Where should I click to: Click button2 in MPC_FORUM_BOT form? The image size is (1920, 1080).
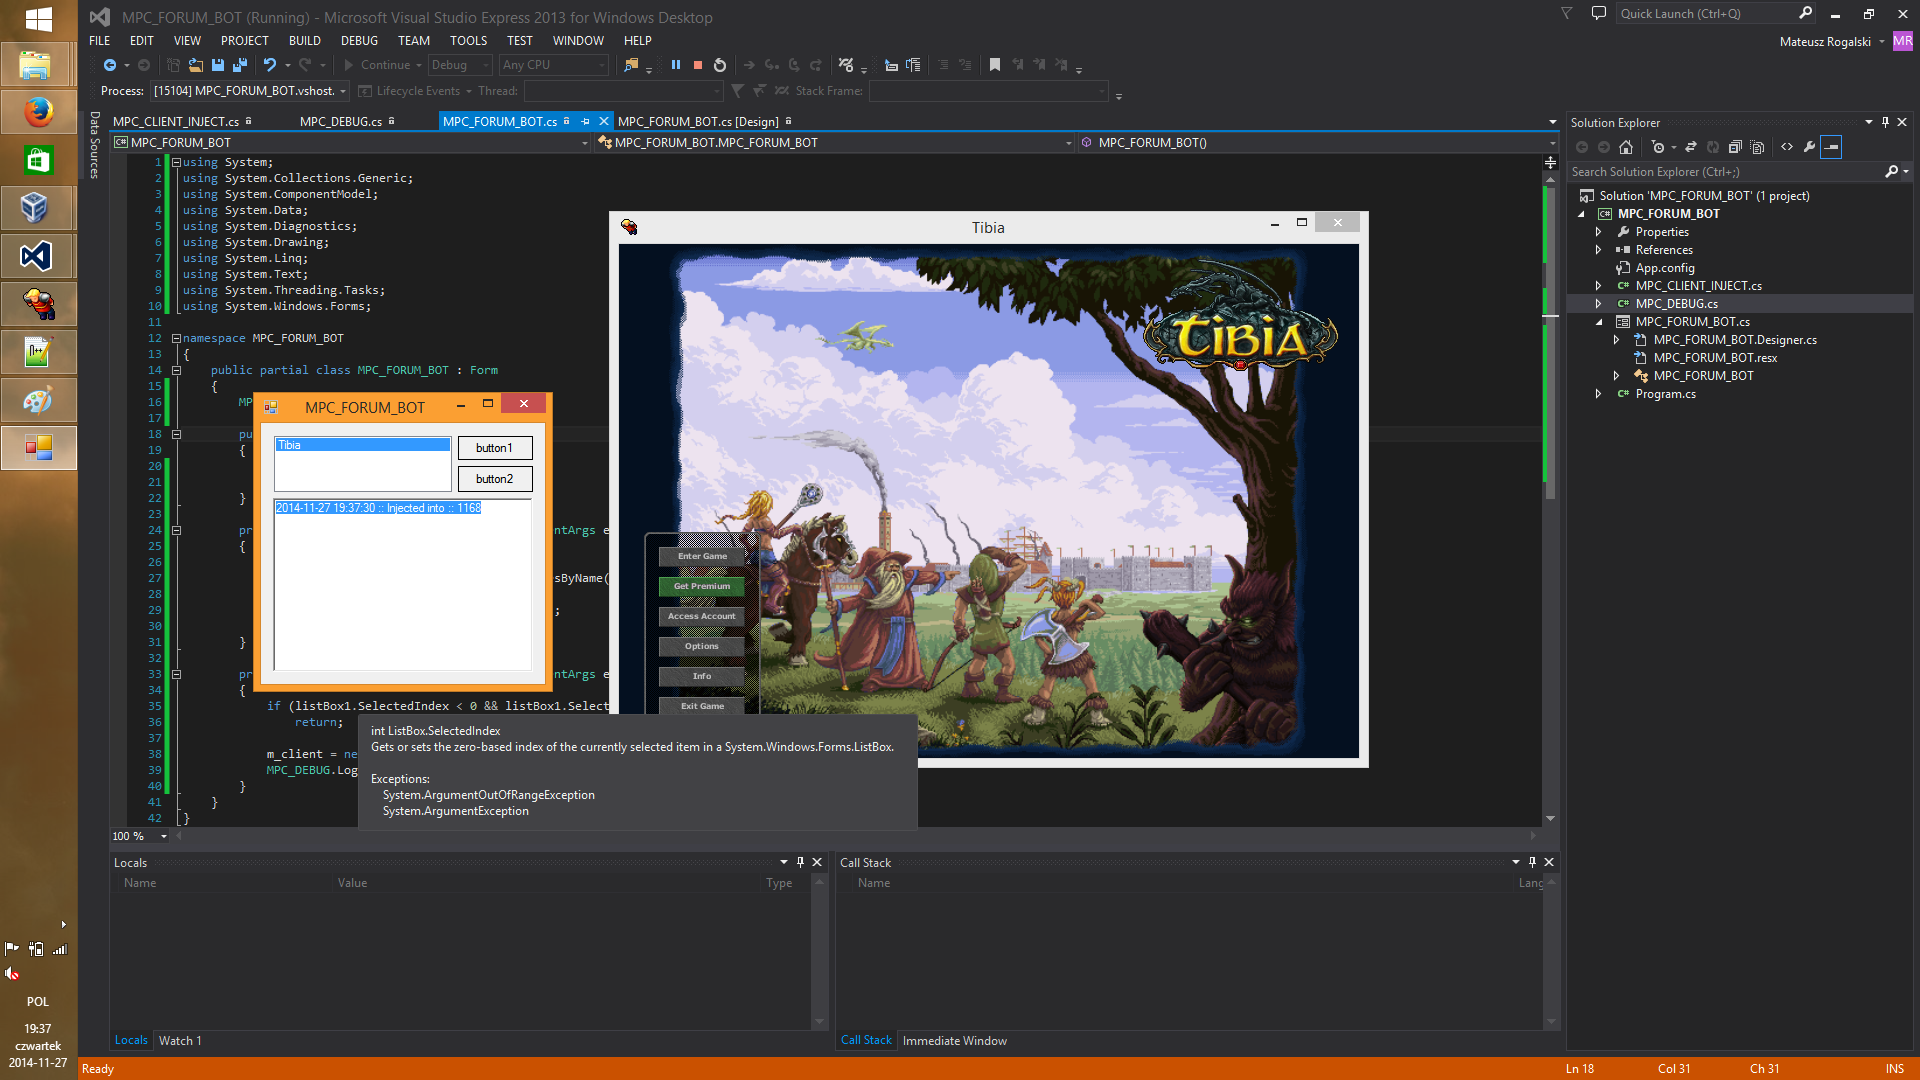pyautogui.click(x=495, y=479)
